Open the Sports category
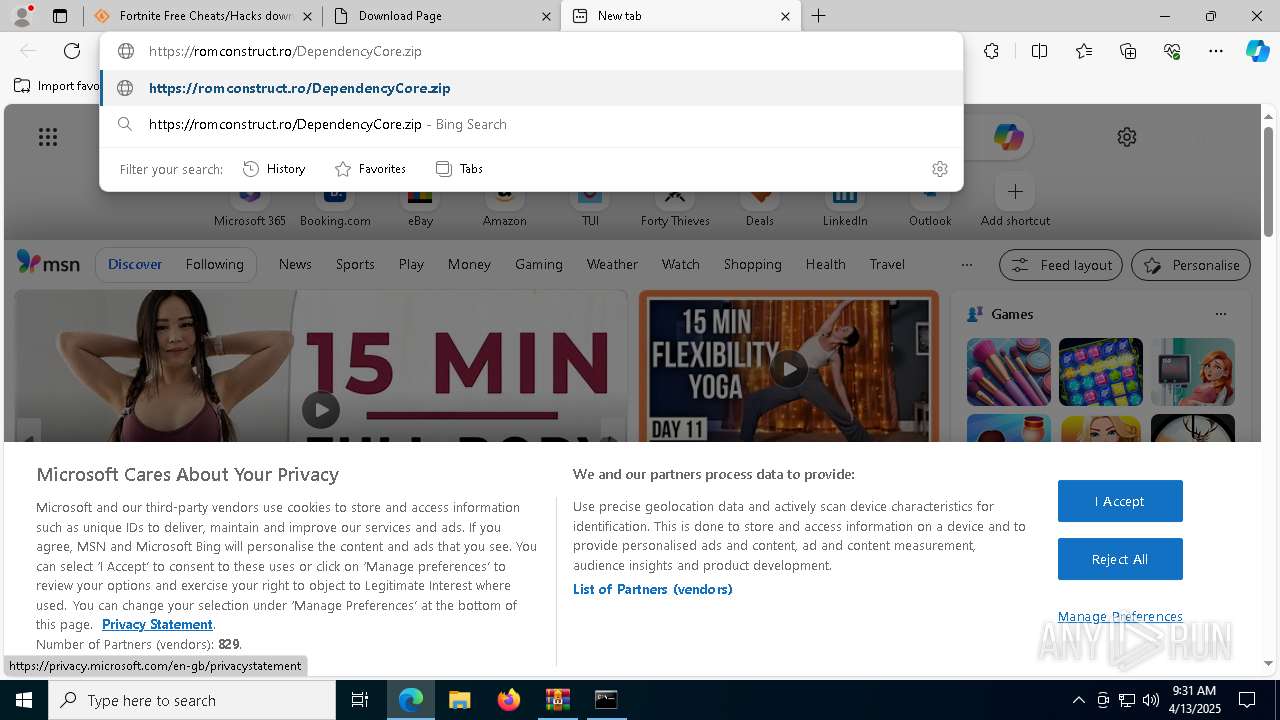Screen dimensions: 1280x720 355,264
